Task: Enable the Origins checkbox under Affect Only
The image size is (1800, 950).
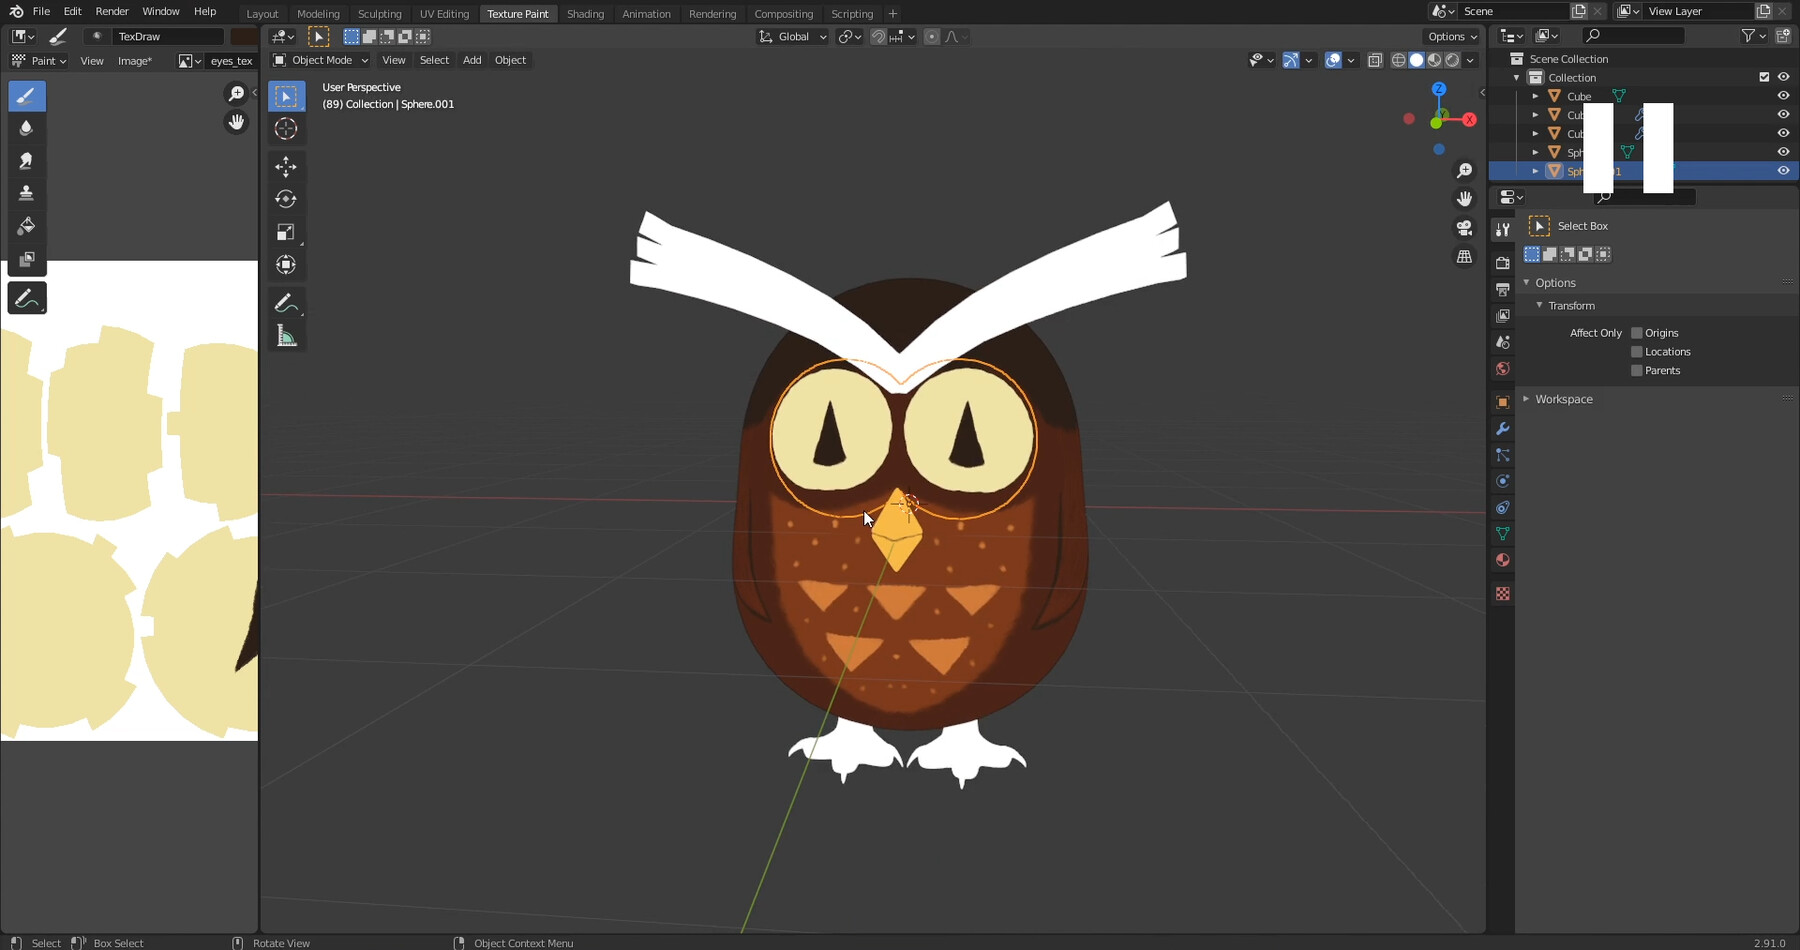Action: 1637,332
